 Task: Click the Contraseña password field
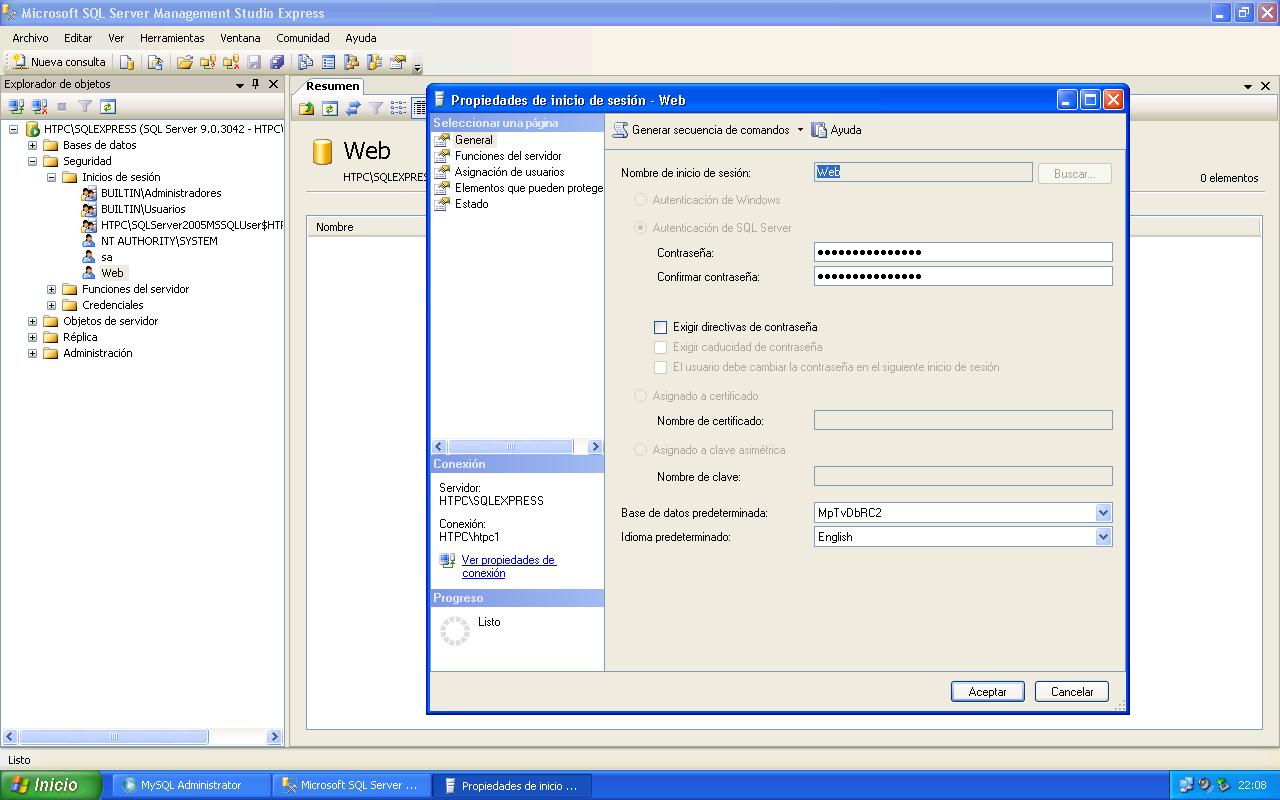962,252
